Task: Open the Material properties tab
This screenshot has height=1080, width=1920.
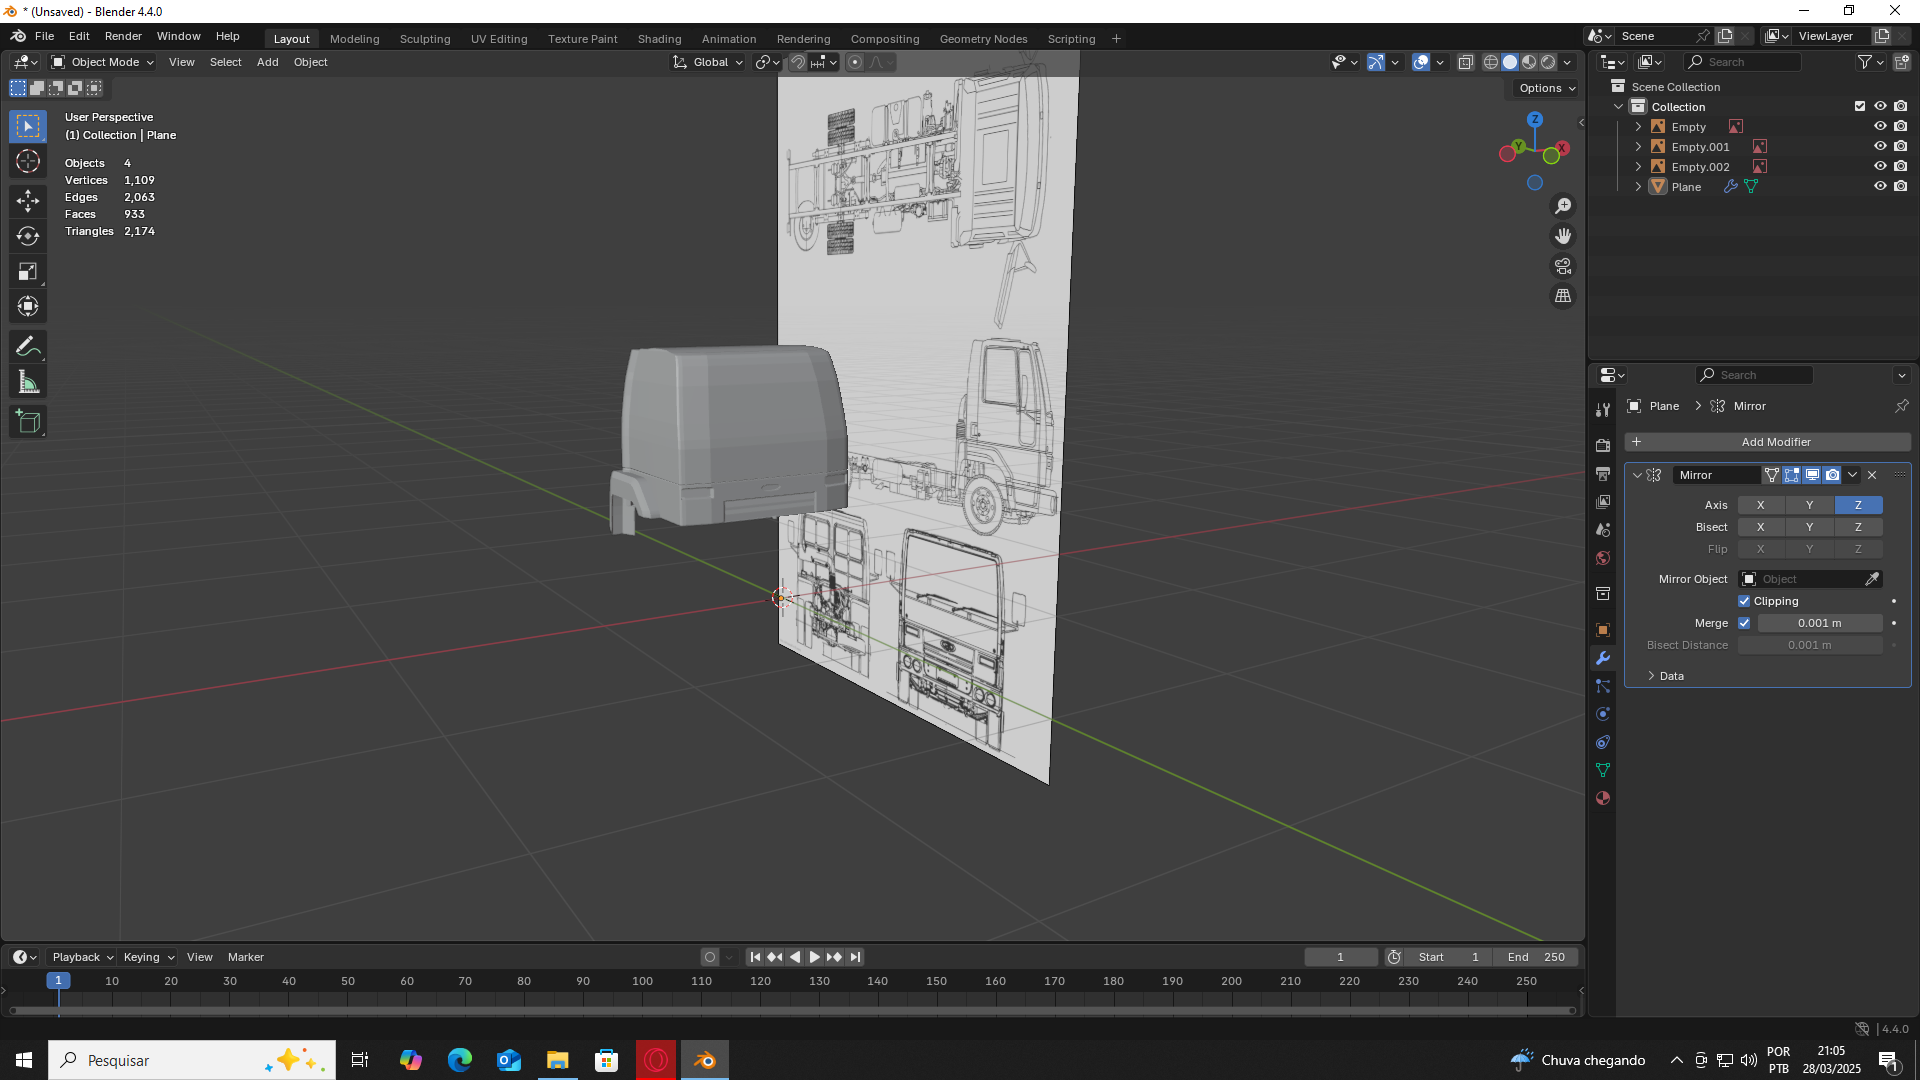Action: click(x=1603, y=798)
